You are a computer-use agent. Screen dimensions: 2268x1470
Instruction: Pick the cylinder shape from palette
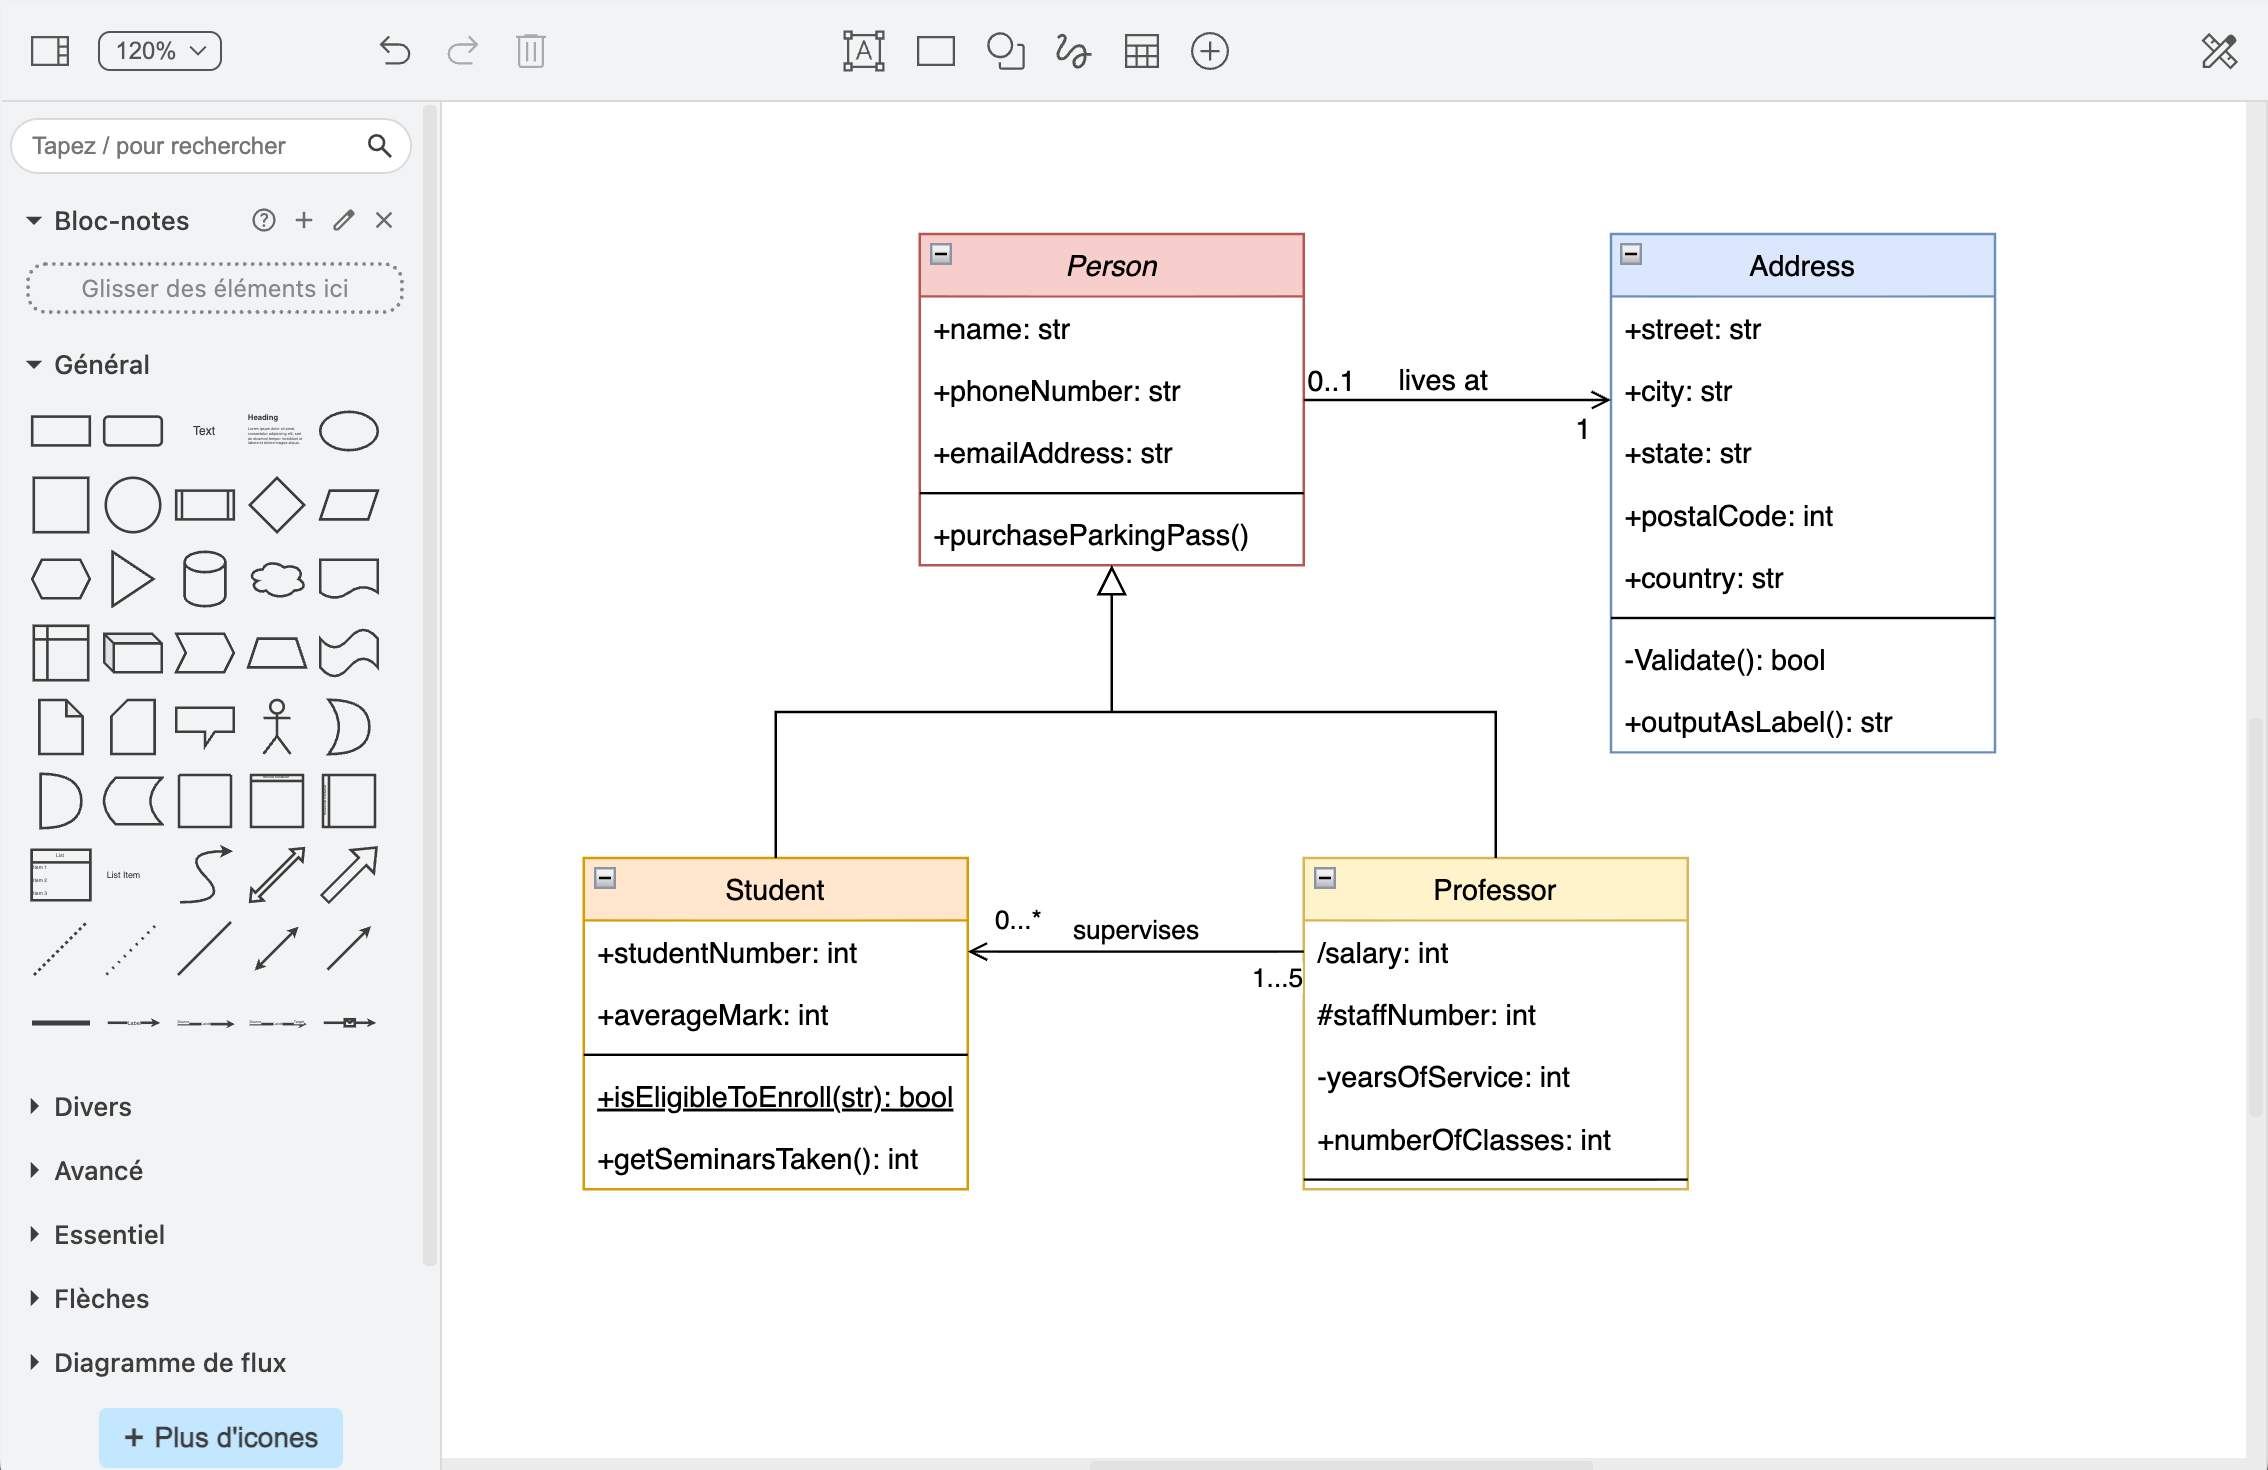[x=204, y=579]
